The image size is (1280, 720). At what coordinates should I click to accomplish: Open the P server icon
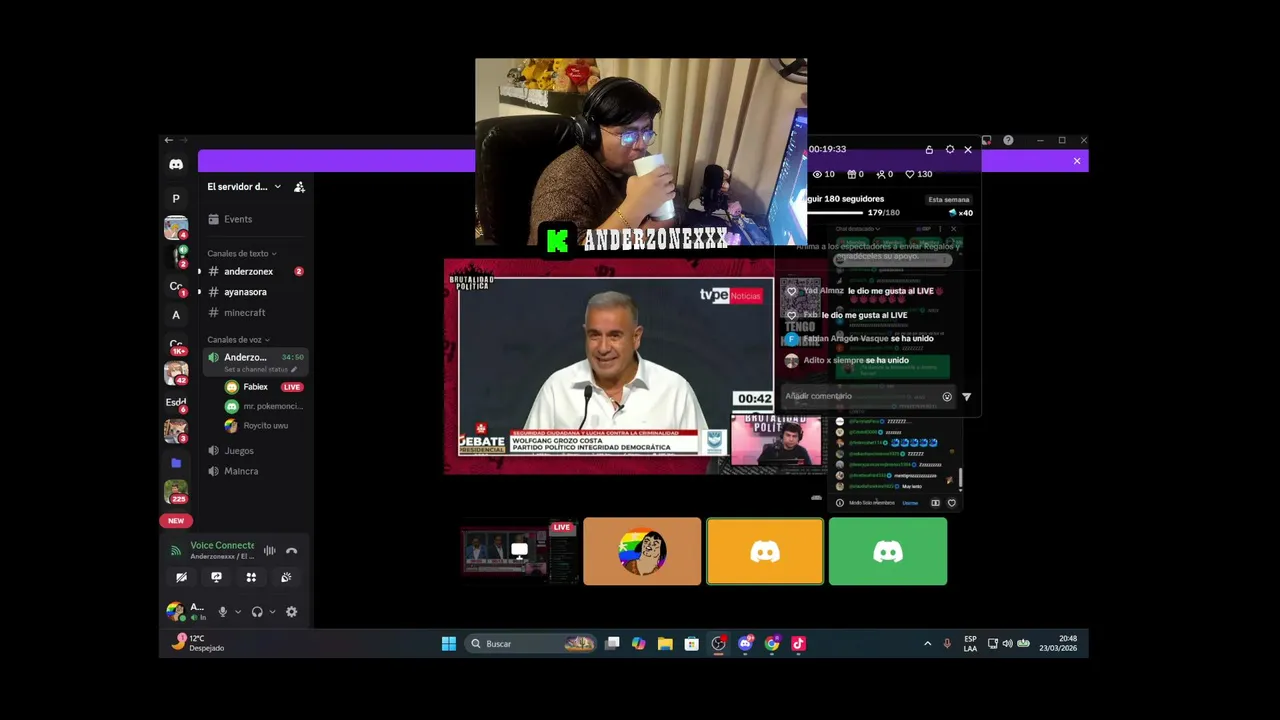(x=176, y=198)
